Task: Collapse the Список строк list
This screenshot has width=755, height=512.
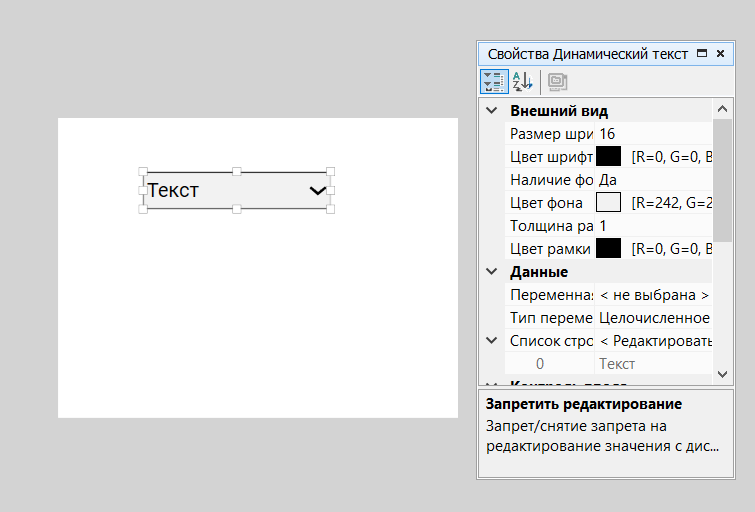Action: [491, 341]
